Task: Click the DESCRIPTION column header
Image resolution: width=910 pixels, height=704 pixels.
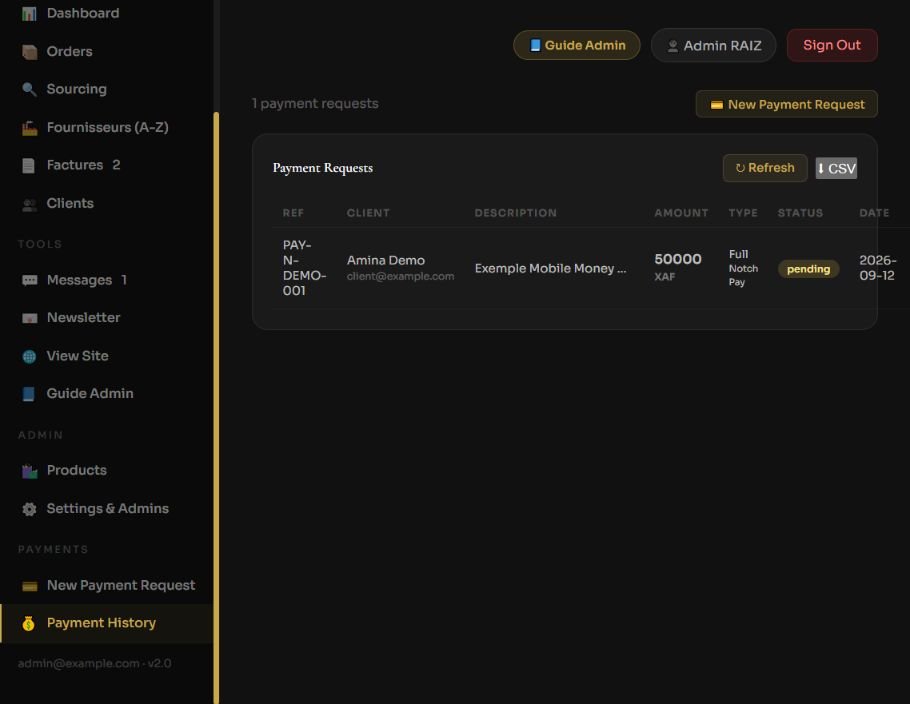Action: pos(515,213)
